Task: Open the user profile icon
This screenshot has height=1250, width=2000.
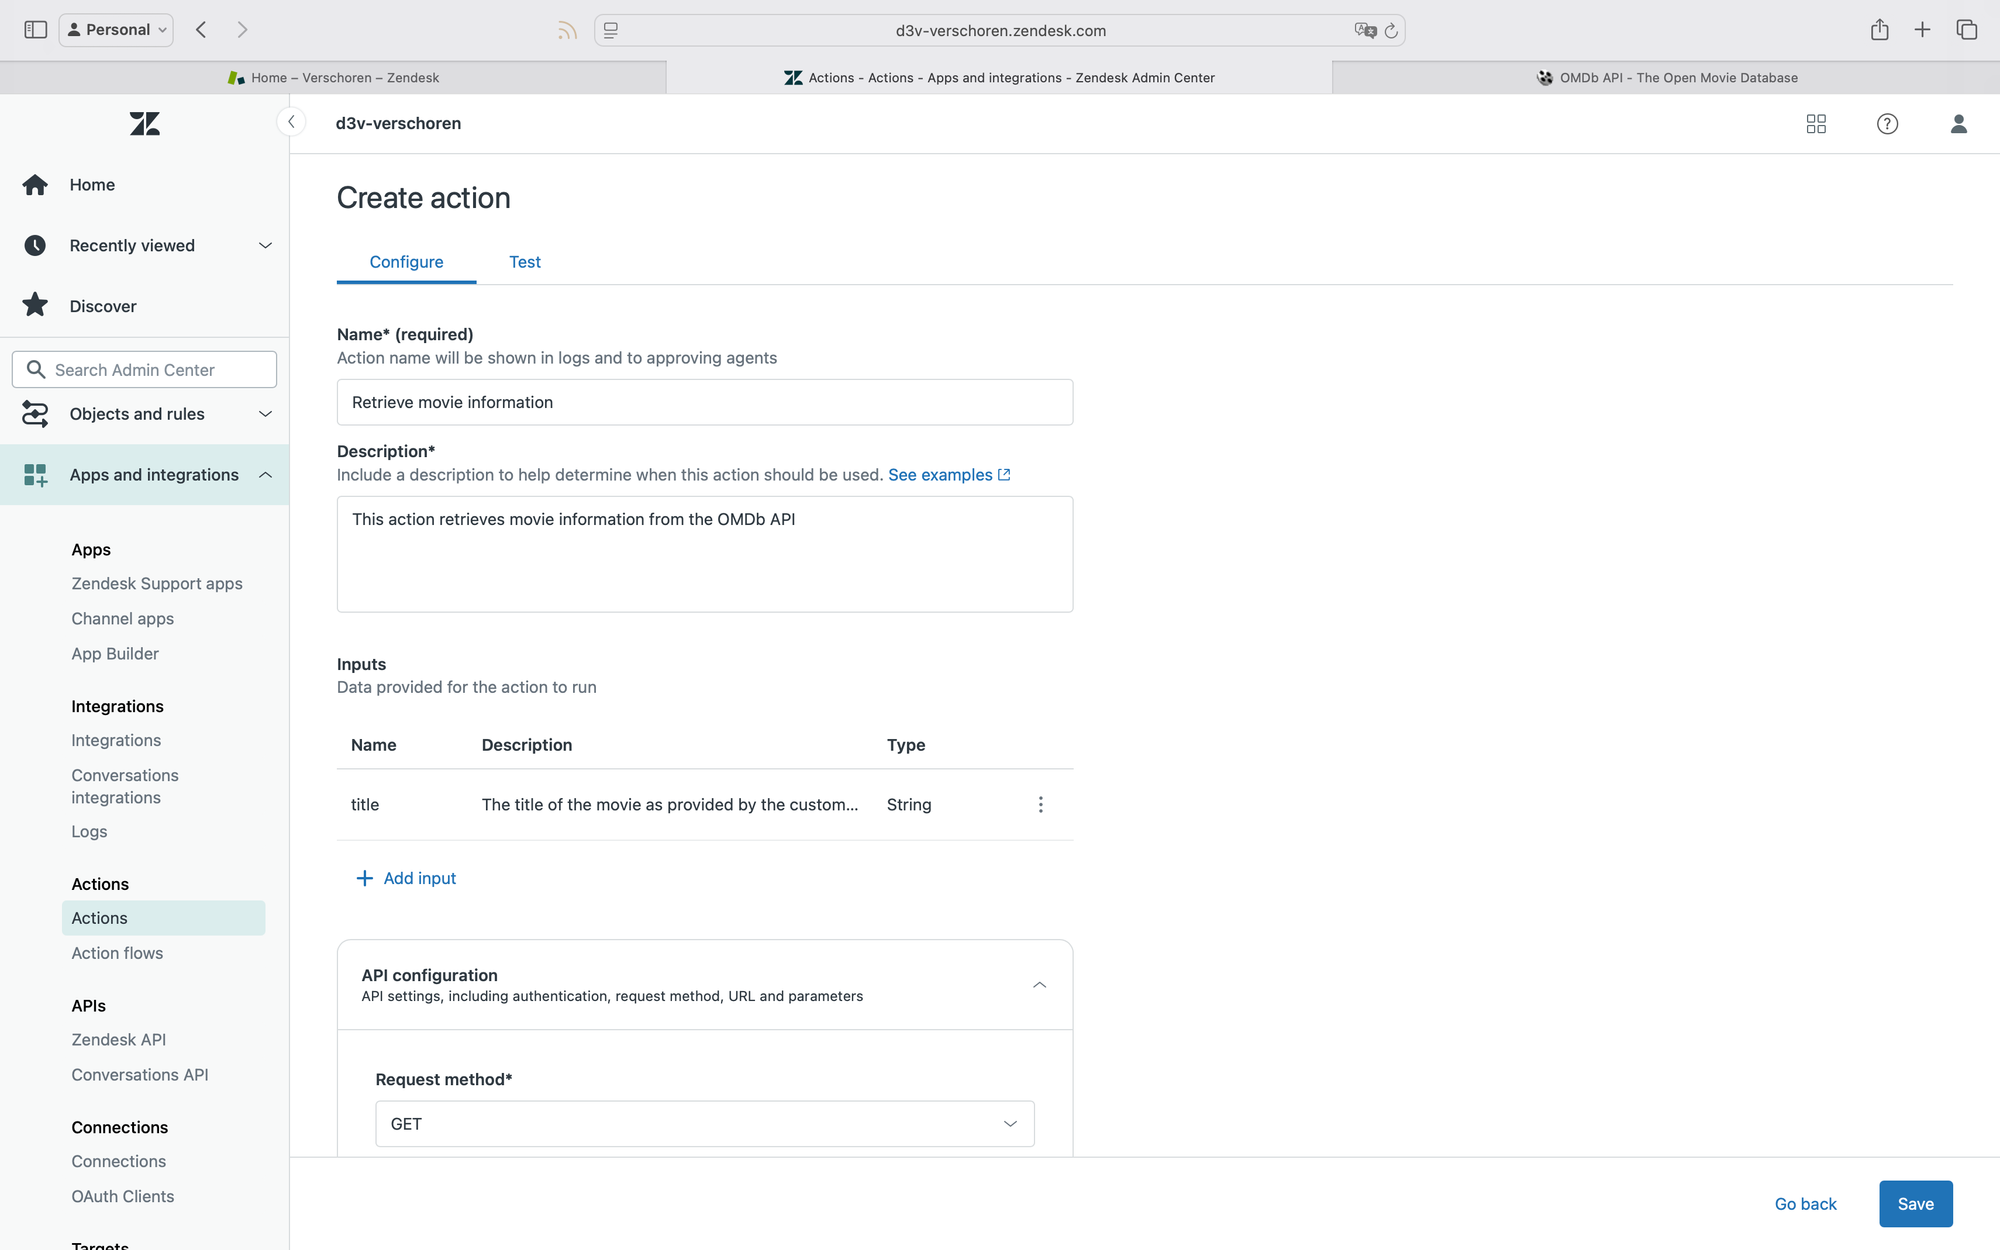Action: click(x=1958, y=124)
